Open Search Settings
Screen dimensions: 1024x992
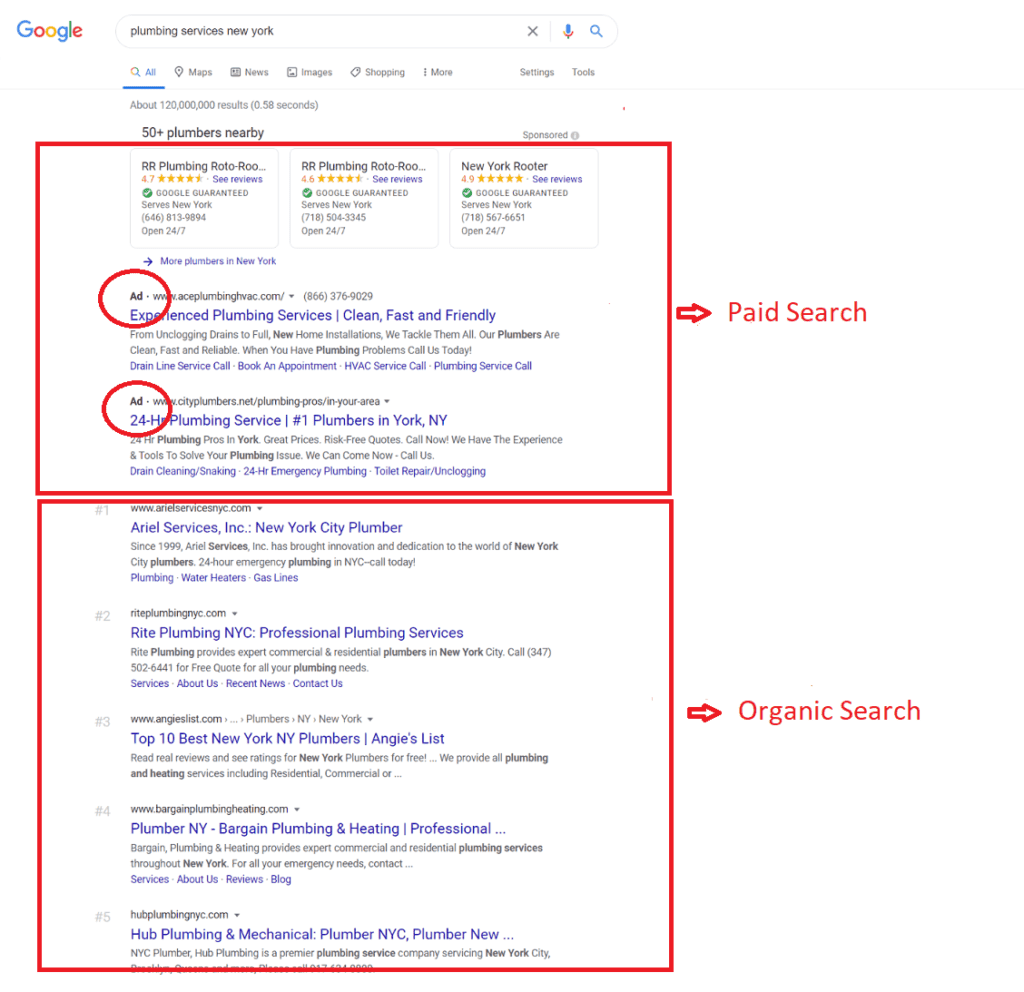pos(537,72)
